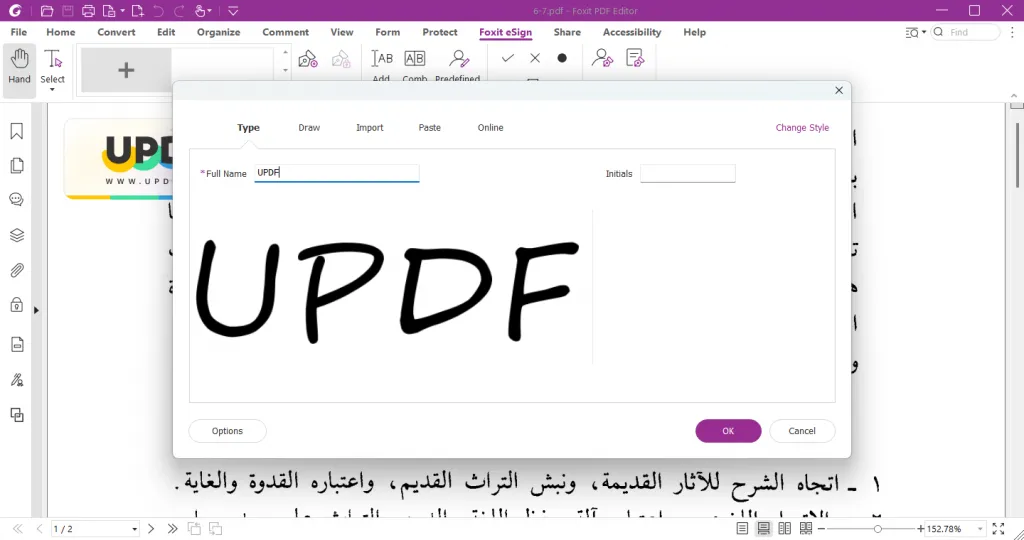The height and width of the screenshot is (540, 1024).
Task: Select the dot stamp
Action: 562,58
